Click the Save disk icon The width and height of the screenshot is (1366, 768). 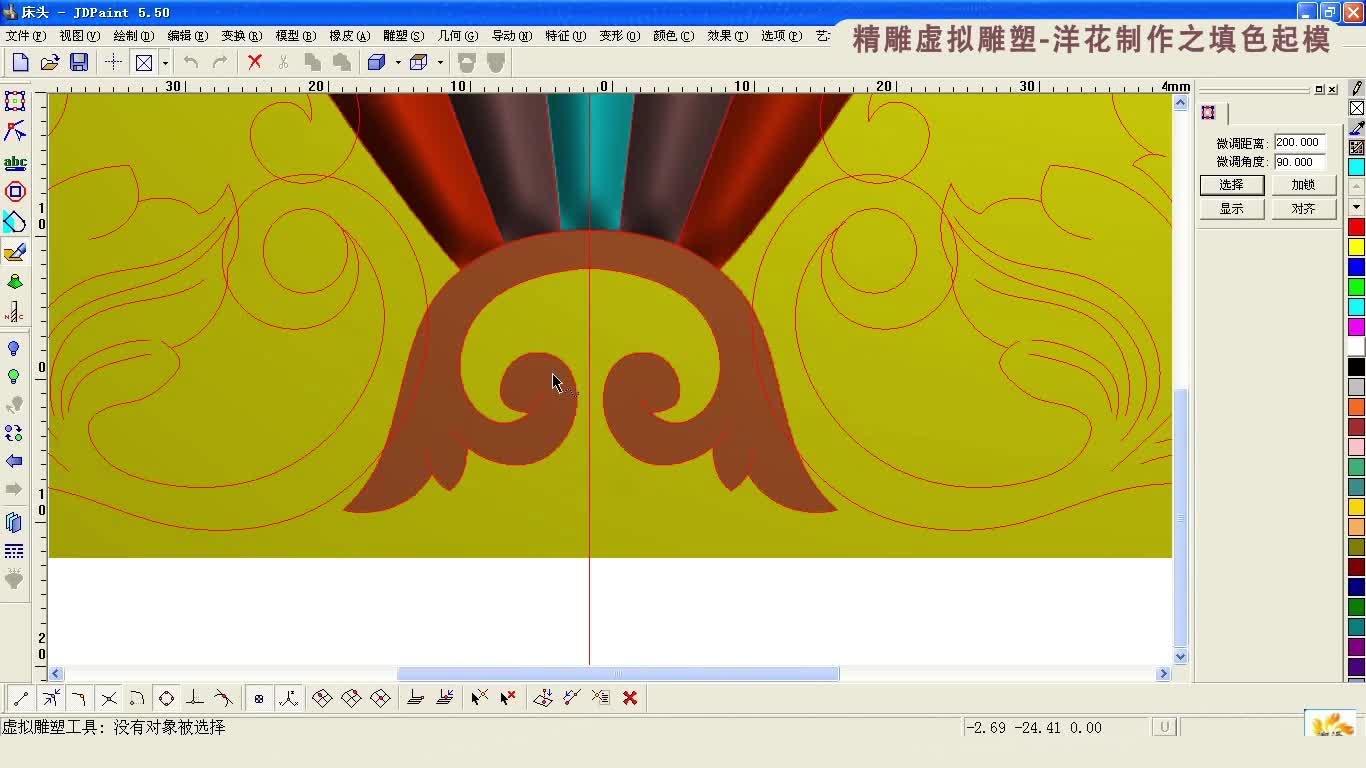(x=79, y=62)
